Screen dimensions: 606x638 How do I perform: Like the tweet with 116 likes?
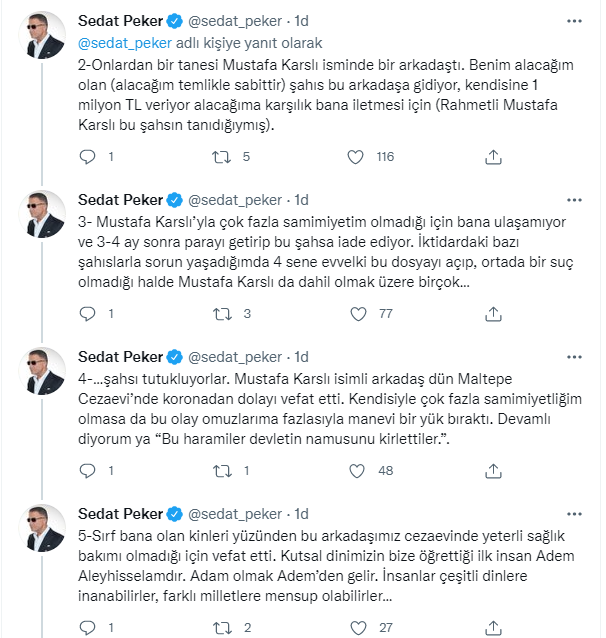(x=355, y=157)
